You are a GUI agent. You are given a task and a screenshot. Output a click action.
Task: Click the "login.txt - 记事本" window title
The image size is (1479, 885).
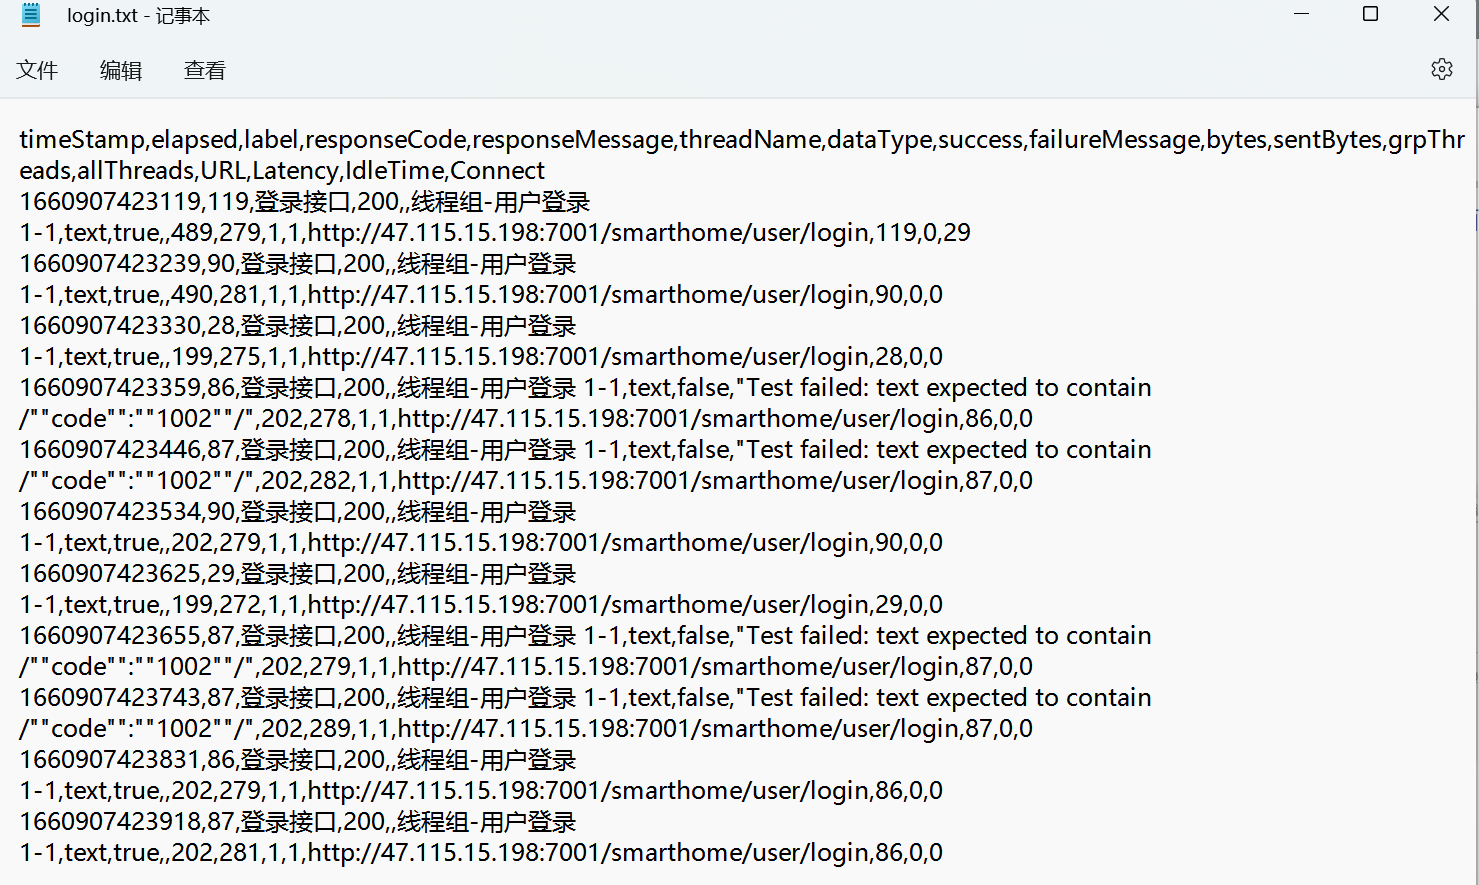pyautogui.click(x=138, y=16)
